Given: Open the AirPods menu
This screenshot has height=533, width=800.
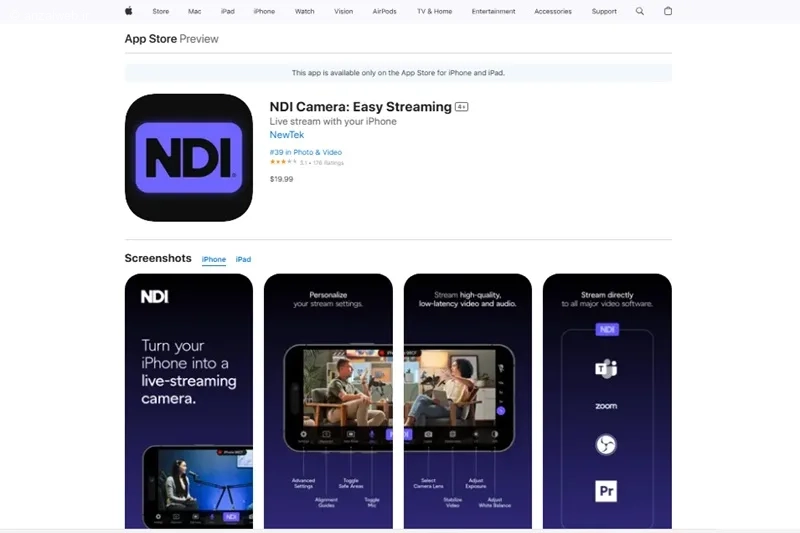Looking at the screenshot, I should click(385, 11).
